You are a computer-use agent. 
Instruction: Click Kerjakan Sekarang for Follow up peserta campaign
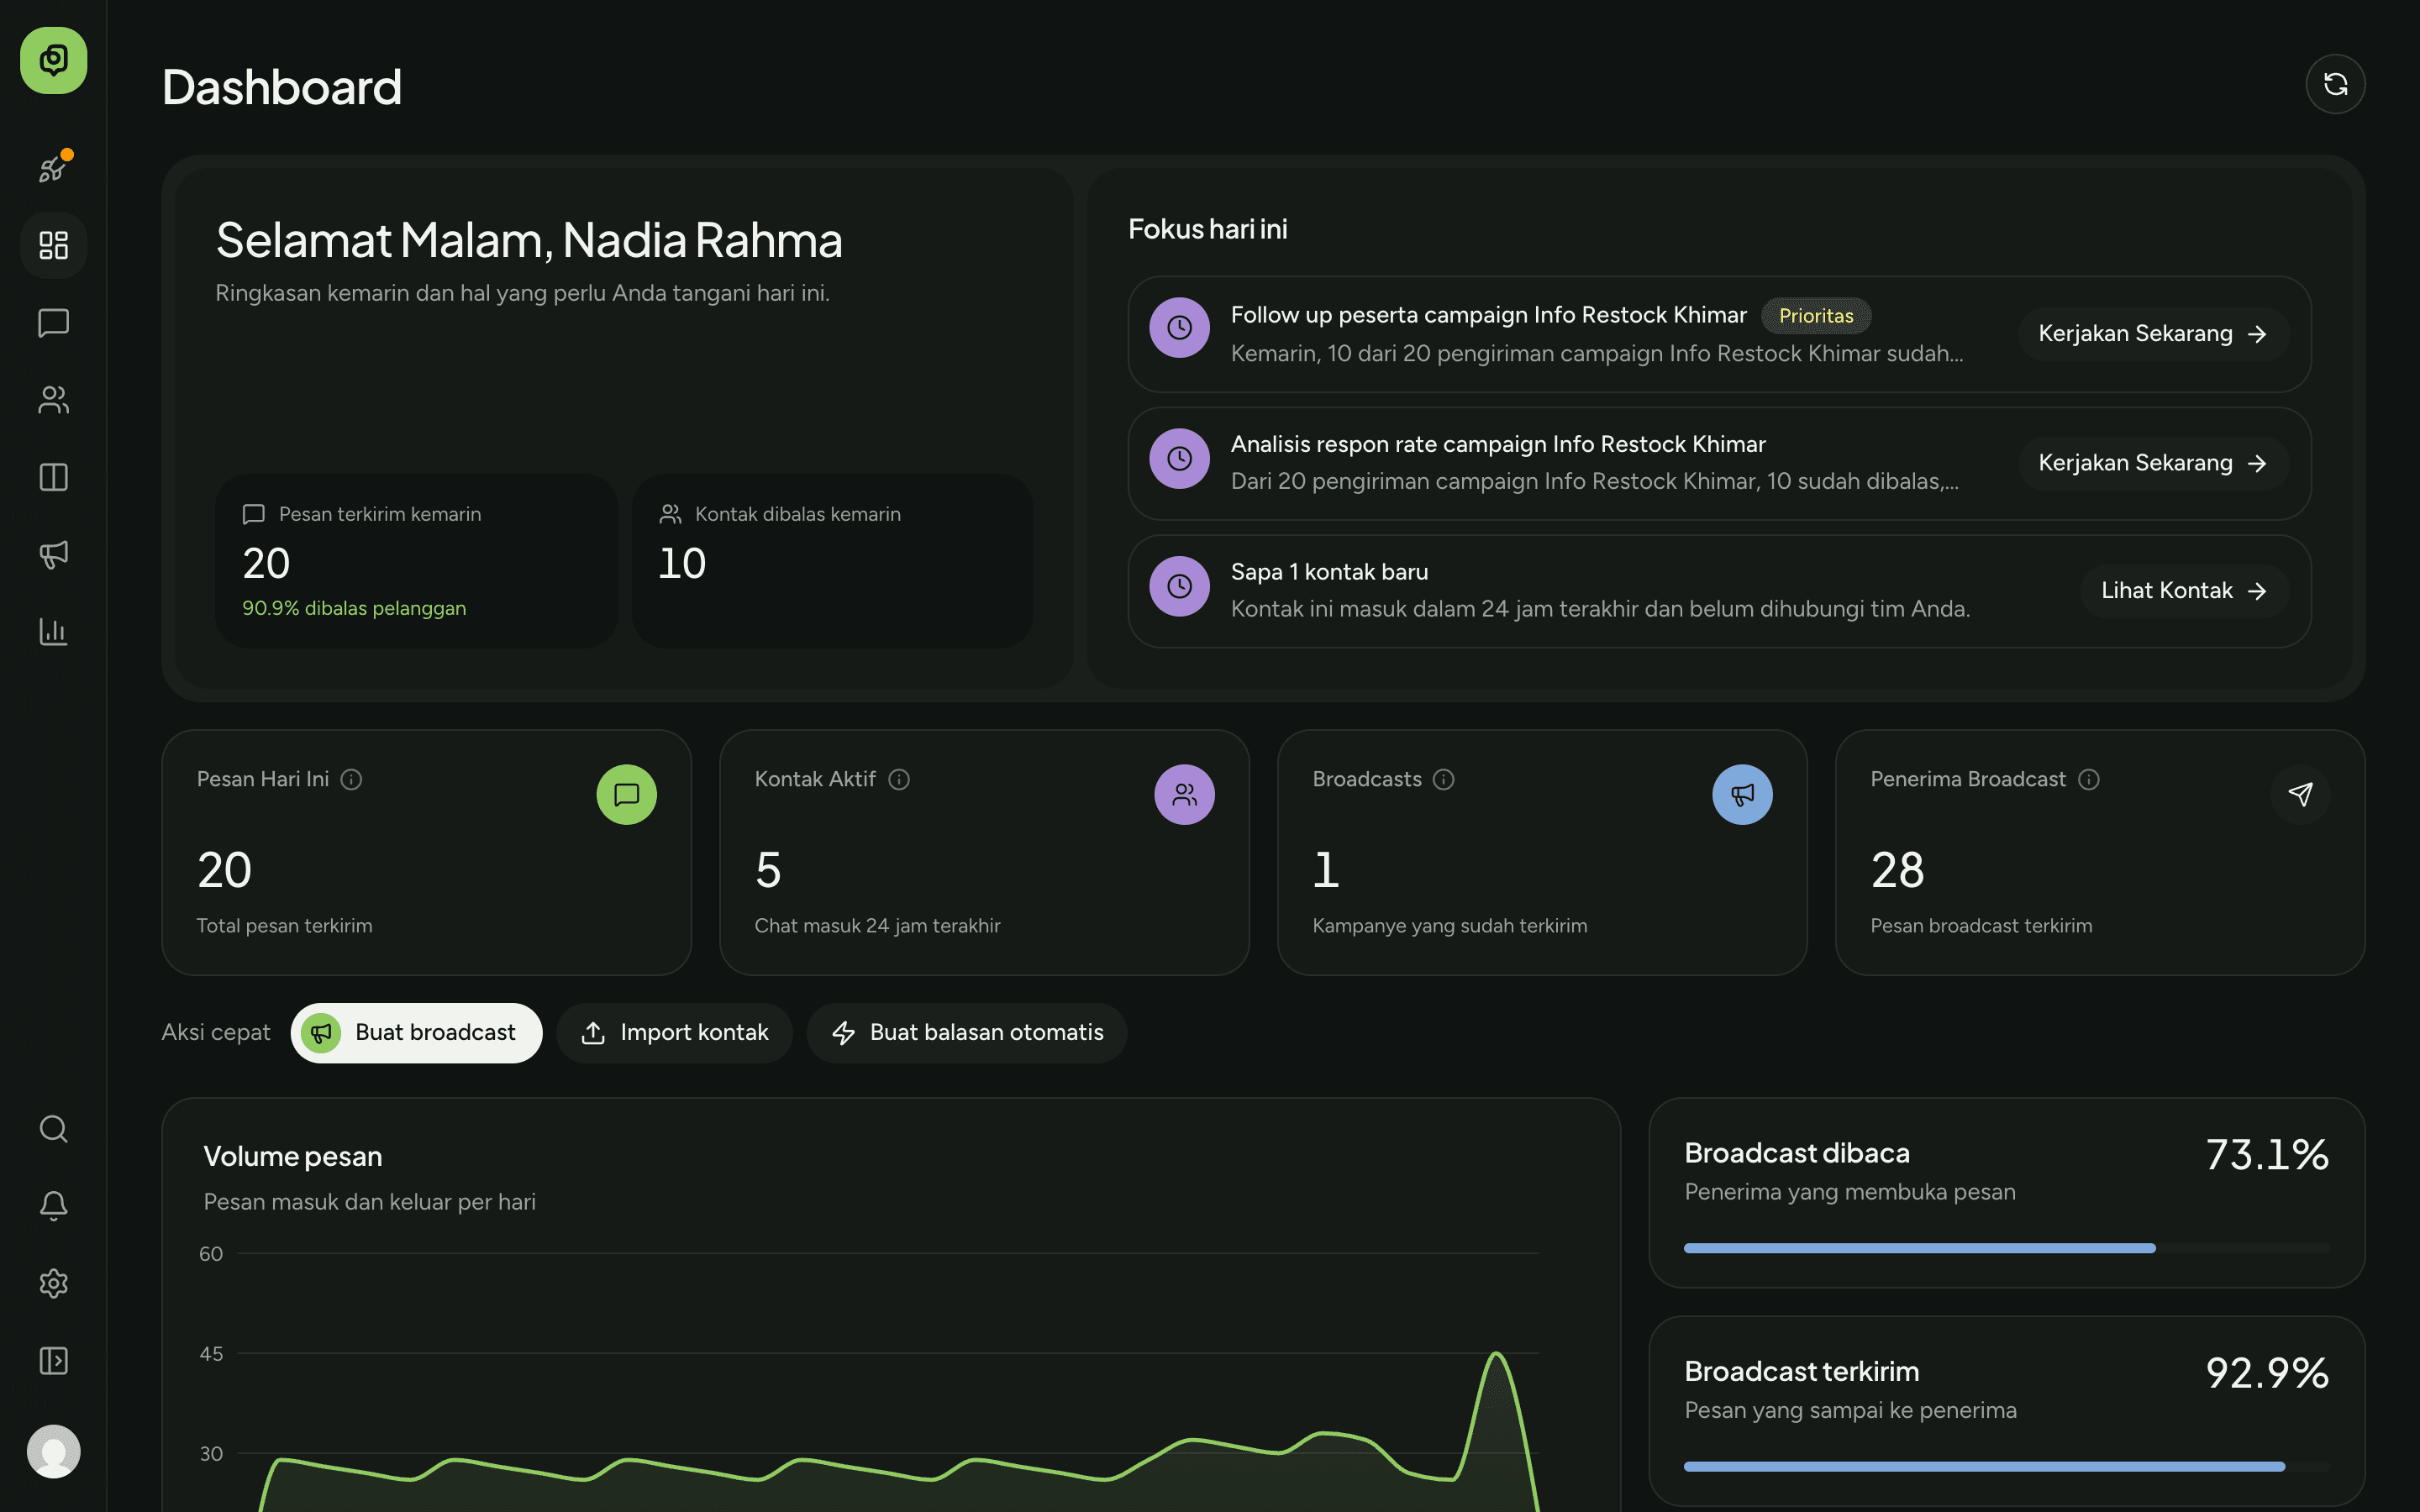[2154, 334]
